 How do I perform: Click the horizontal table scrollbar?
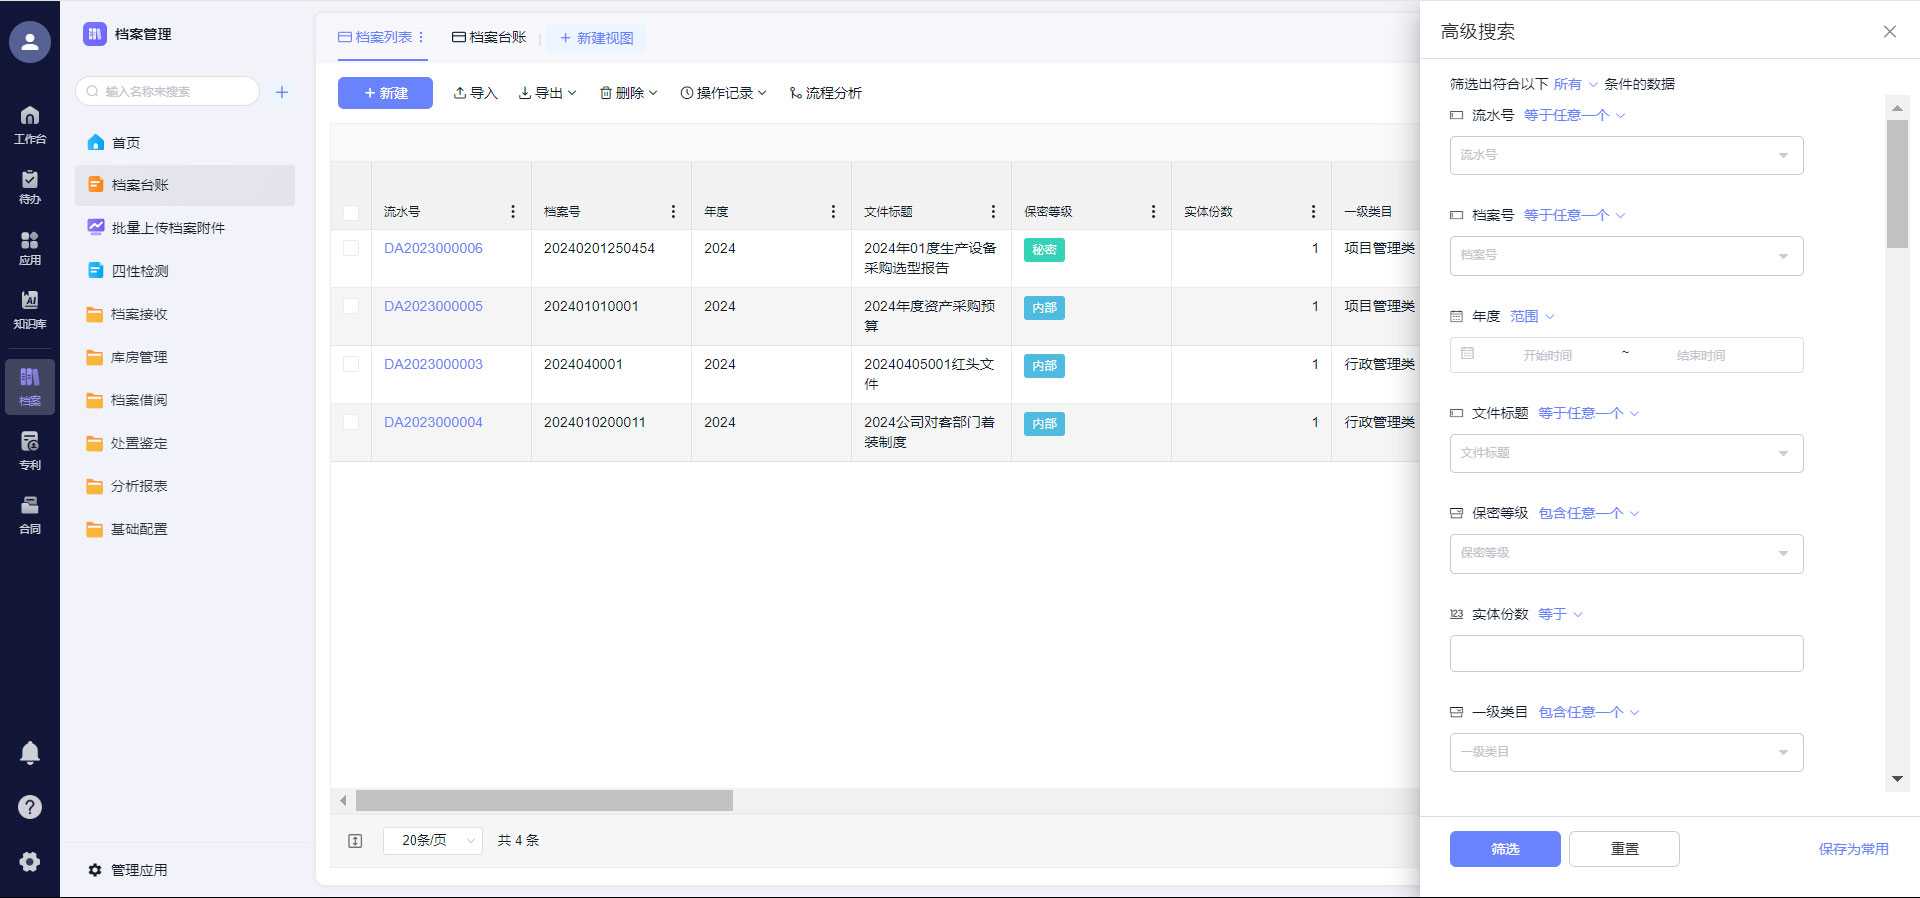point(544,801)
